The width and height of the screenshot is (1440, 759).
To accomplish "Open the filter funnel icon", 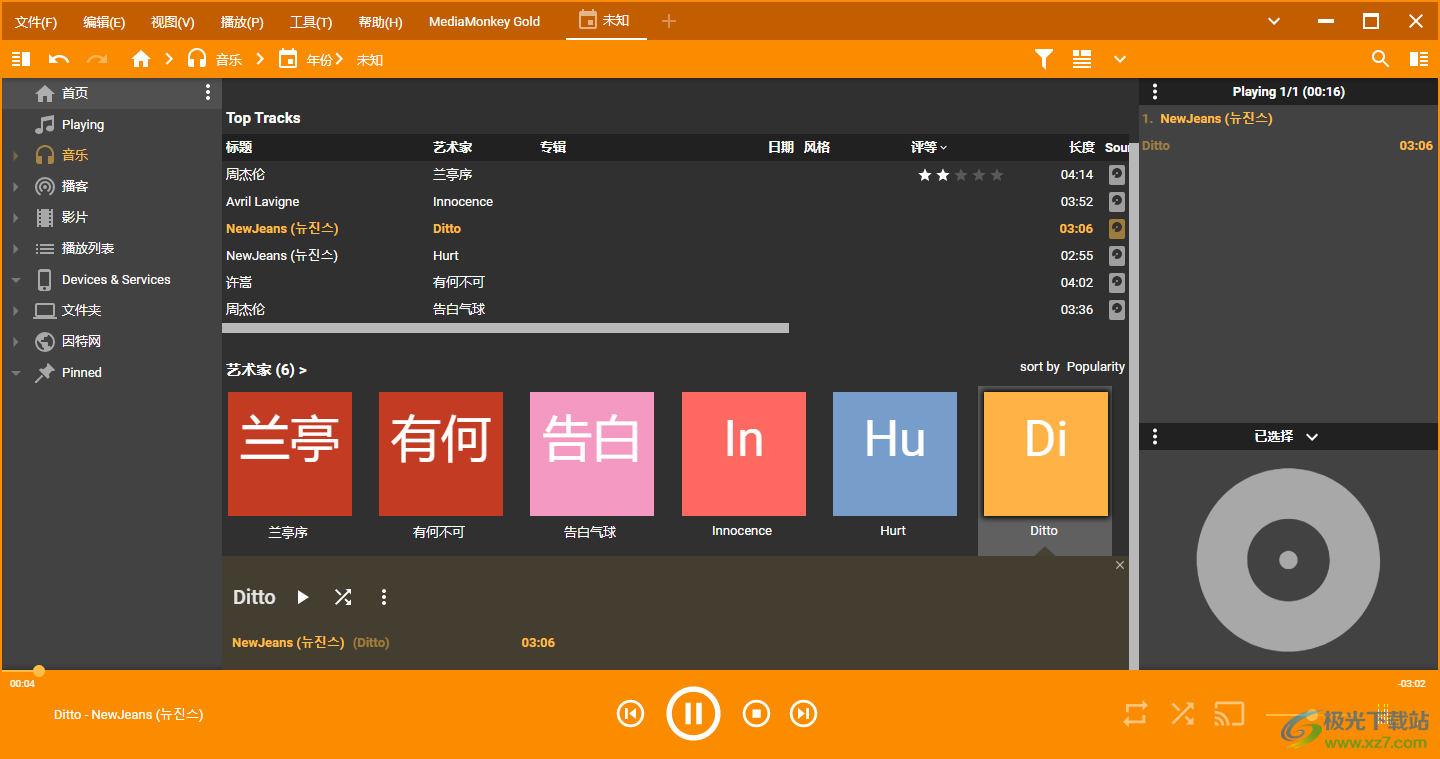I will 1043,59.
